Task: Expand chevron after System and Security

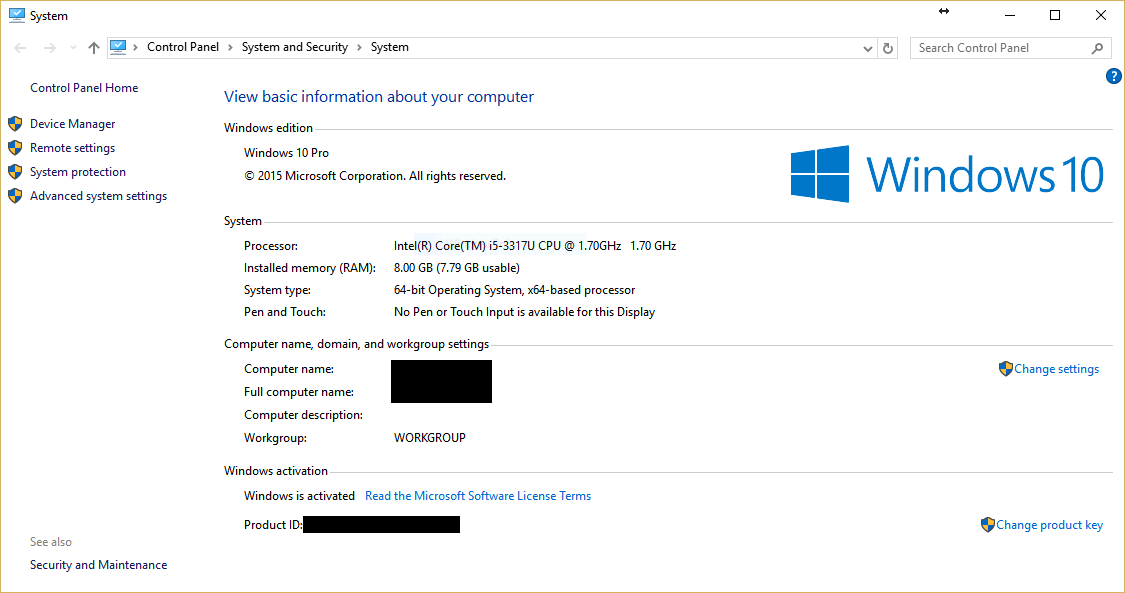Action: 359,47
